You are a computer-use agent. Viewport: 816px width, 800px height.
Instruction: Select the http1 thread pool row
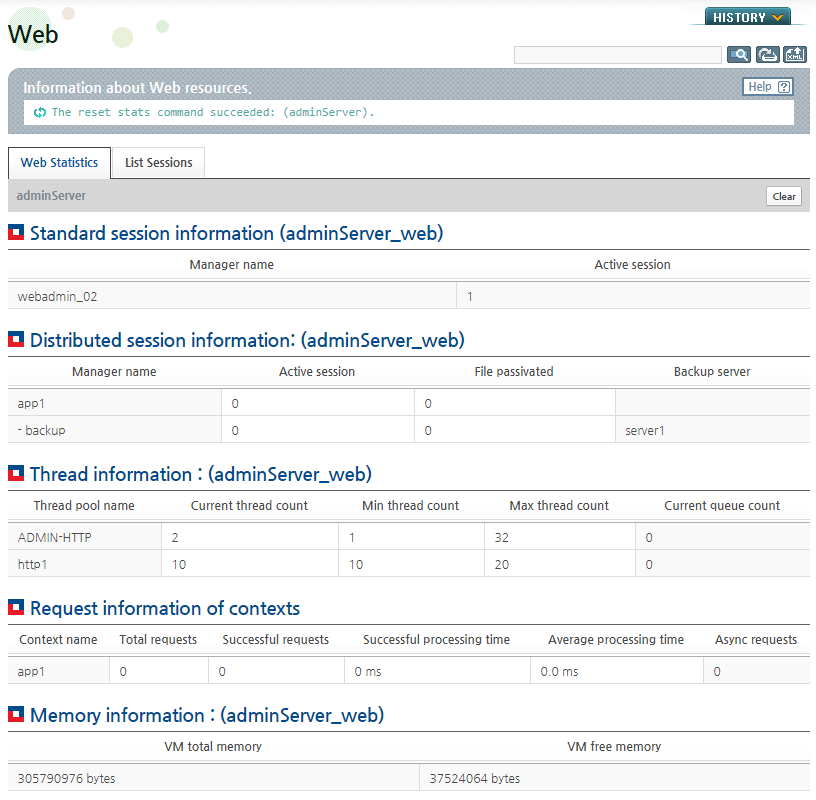pyautogui.click(x=409, y=565)
